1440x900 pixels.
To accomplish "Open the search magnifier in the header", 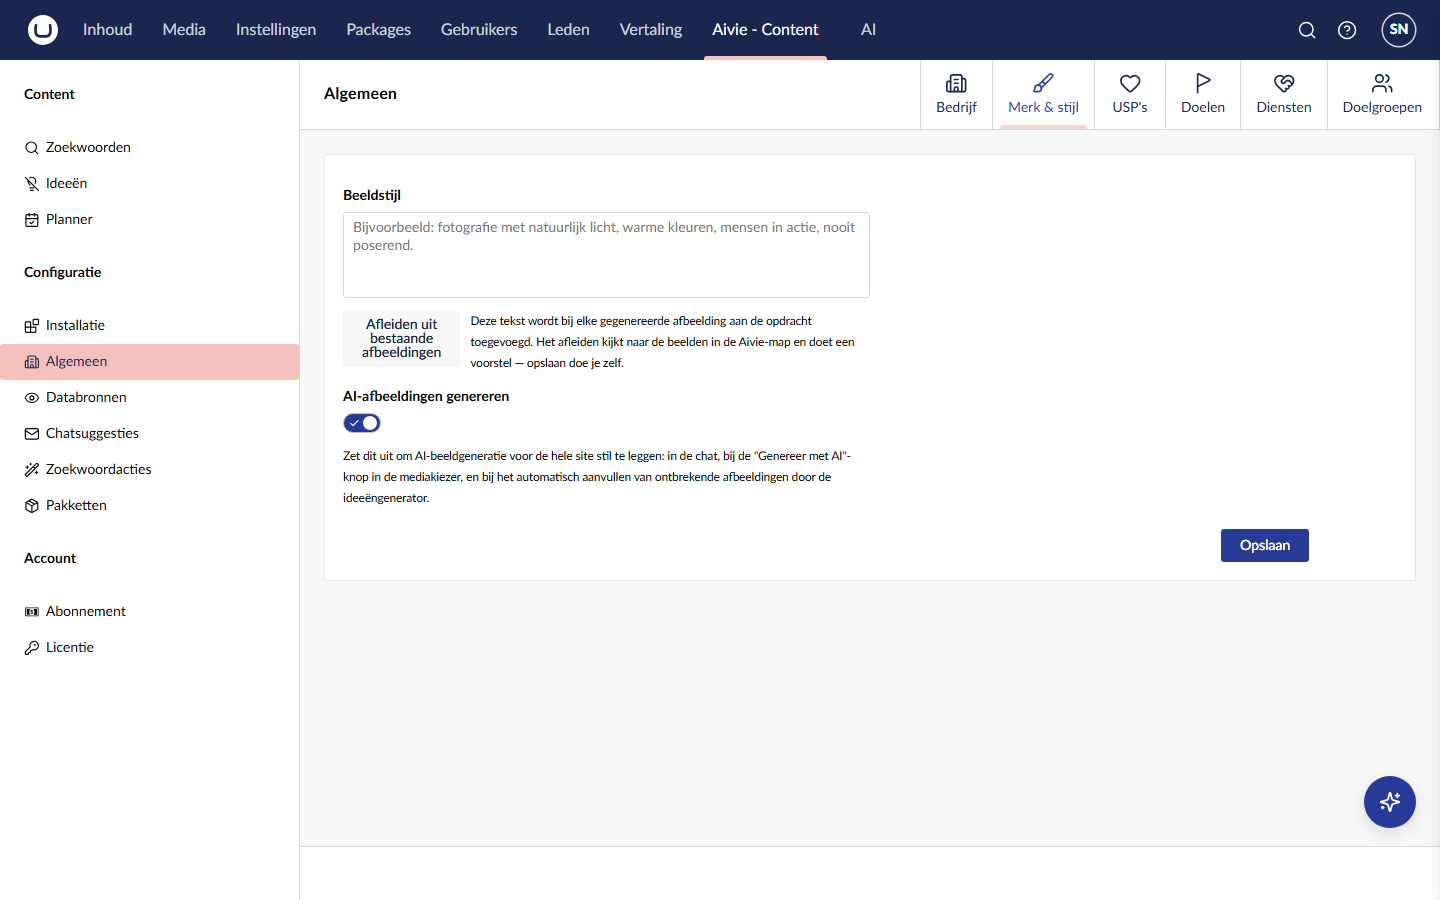I will point(1307,30).
